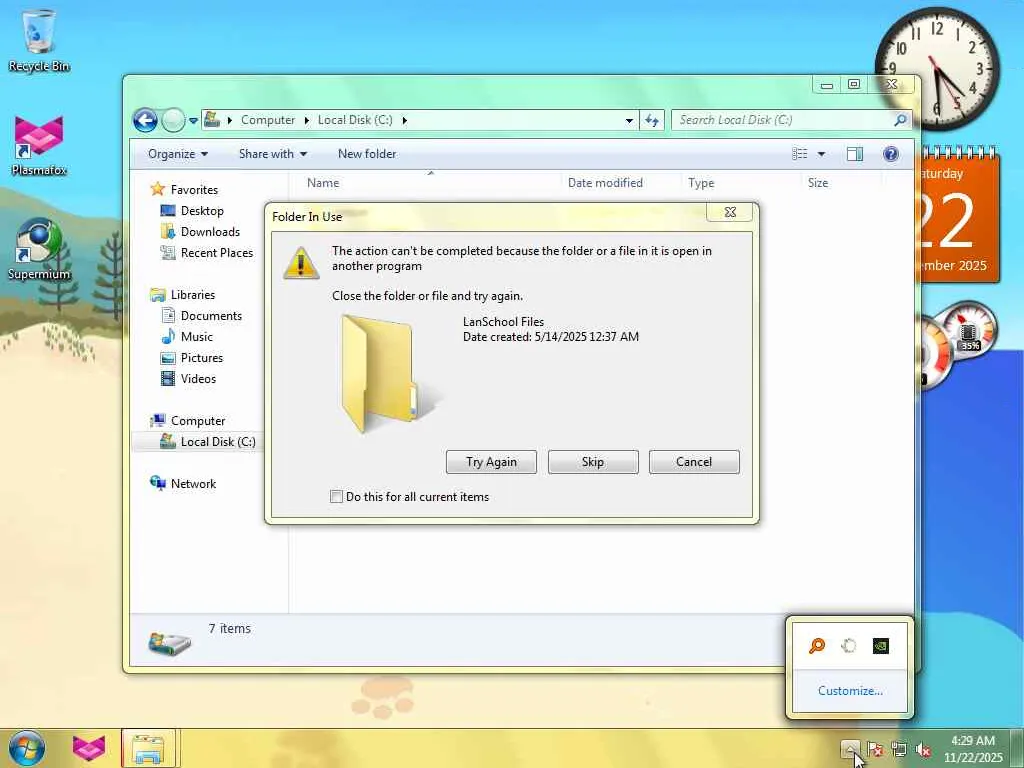The image size is (1024, 768).
Task: Sort by the Date modified column
Action: coord(621,183)
